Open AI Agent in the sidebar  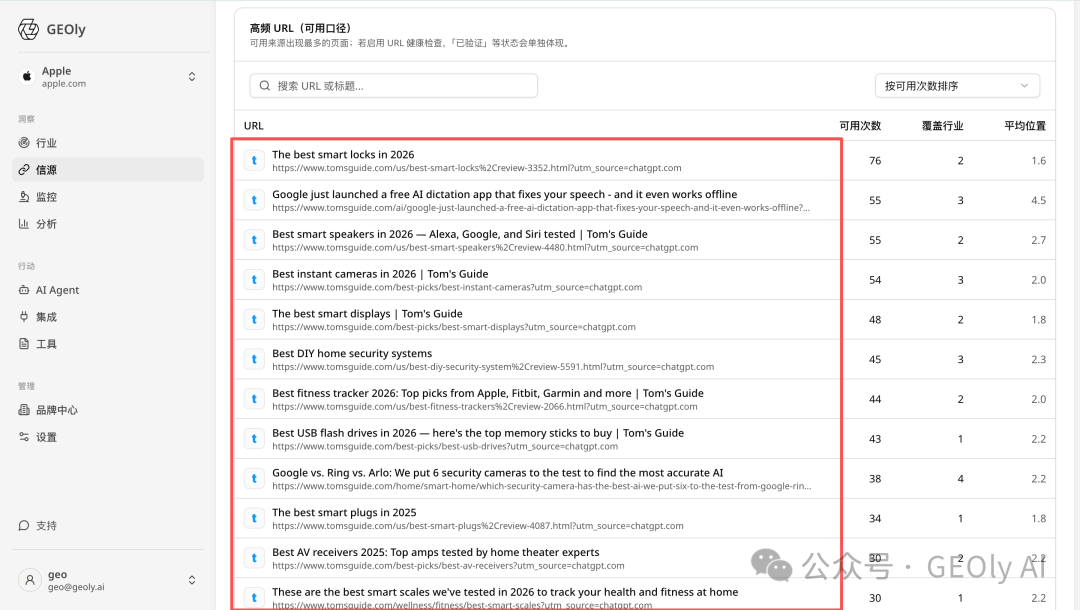[108, 290]
